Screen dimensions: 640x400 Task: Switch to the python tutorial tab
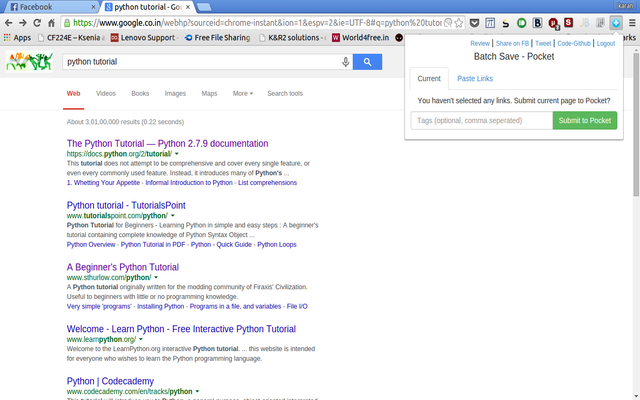click(147, 7)
